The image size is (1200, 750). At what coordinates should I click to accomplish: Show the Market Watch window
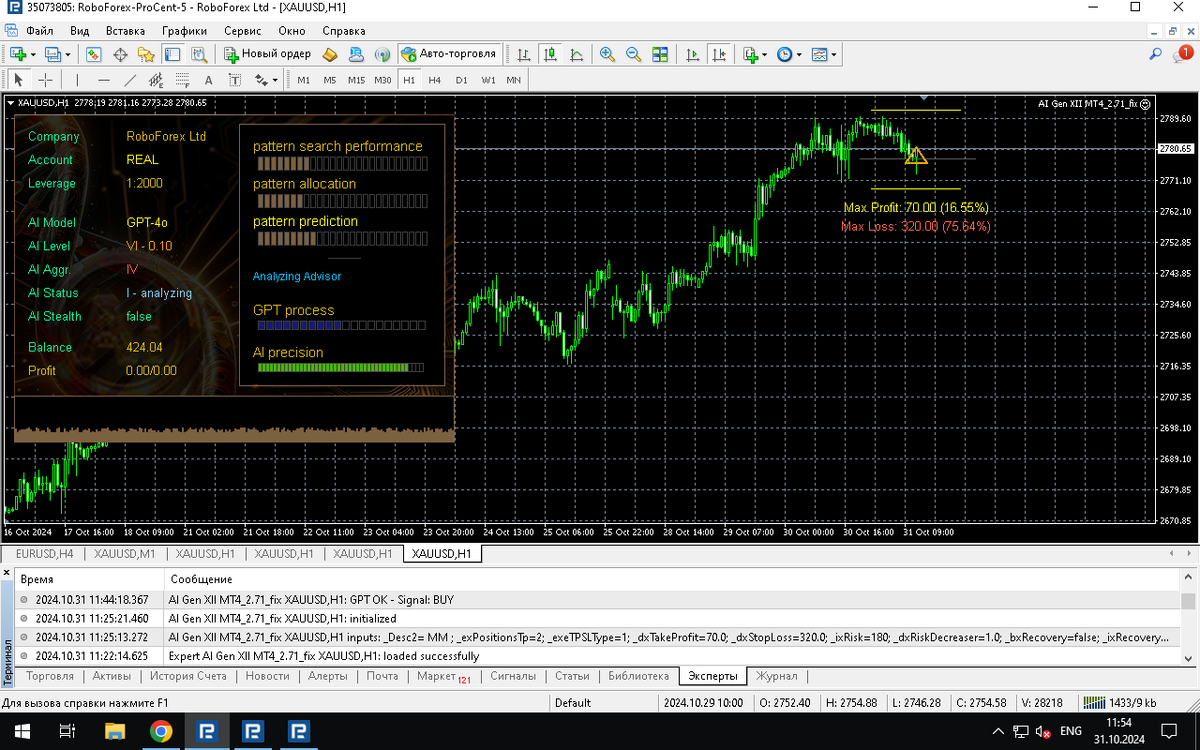coord(94,54)
